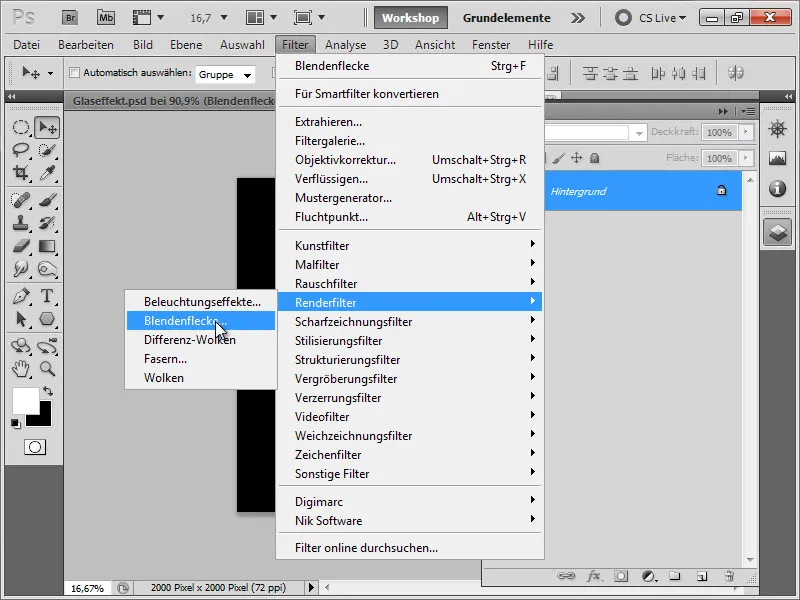Viewport: 800px width, 600px height.
Task: Toggle lock position in Layers panel
Action: click(576, 158)
